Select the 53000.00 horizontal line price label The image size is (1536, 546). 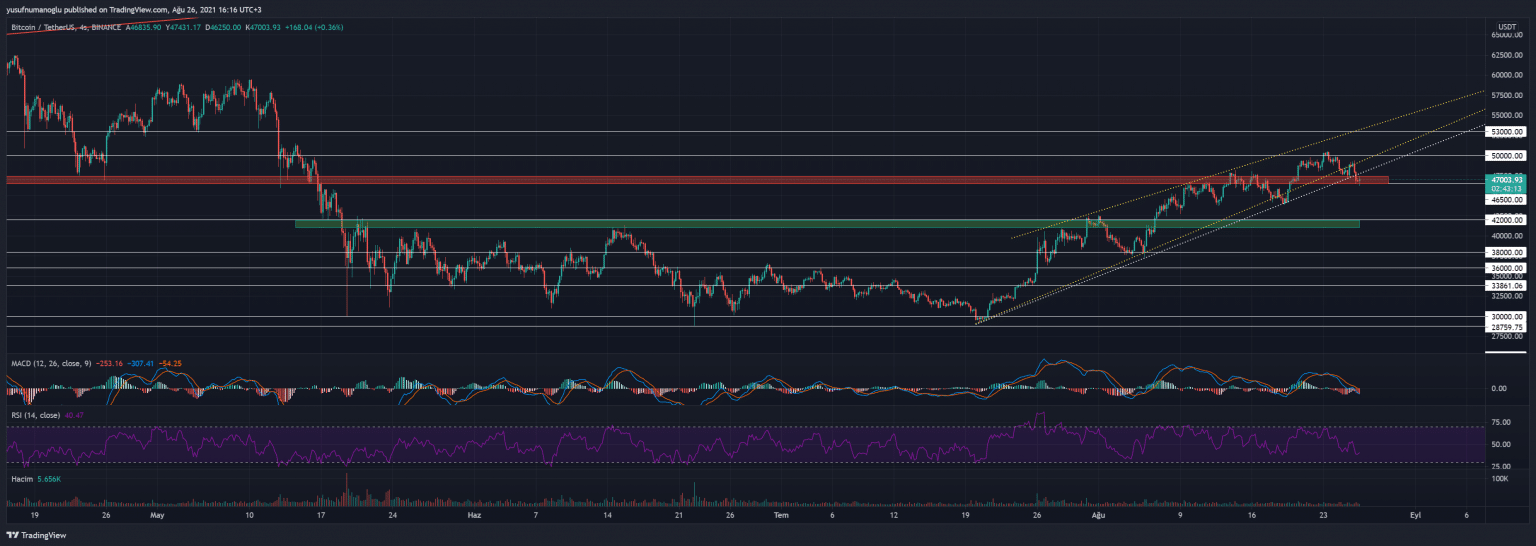click(x=1505, y=131)
